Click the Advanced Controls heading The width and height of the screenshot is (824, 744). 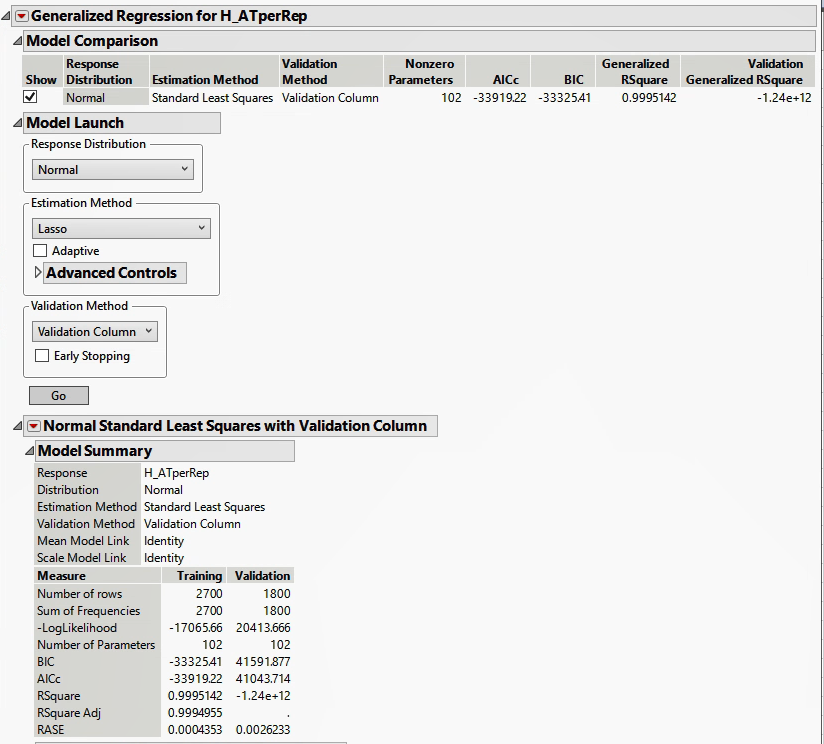point(114,273)
